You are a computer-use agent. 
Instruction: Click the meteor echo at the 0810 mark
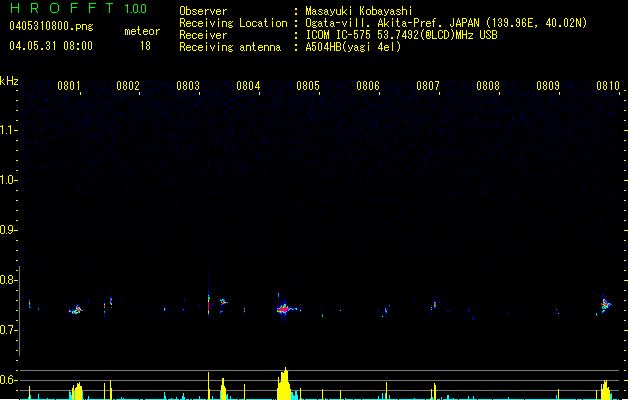point(605,304)
